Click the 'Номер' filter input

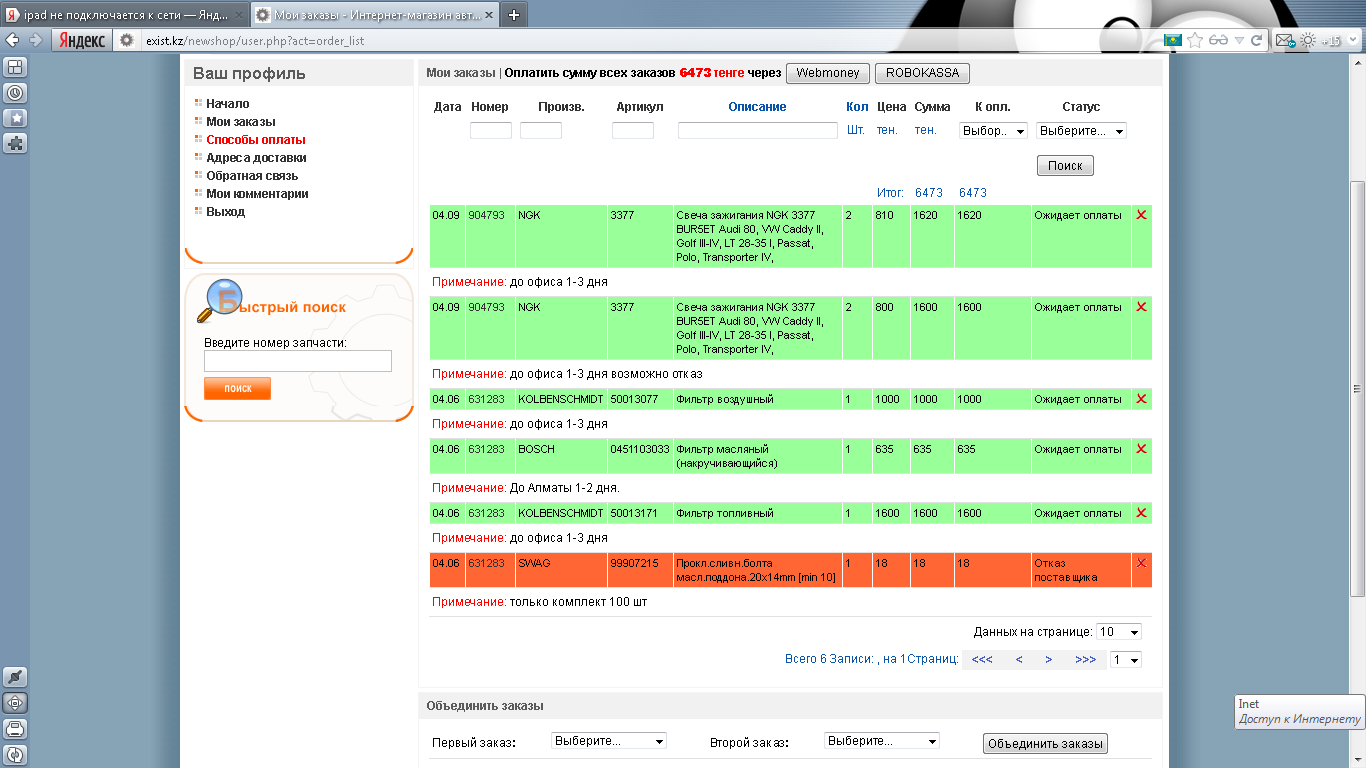click(x=491, y=131)
